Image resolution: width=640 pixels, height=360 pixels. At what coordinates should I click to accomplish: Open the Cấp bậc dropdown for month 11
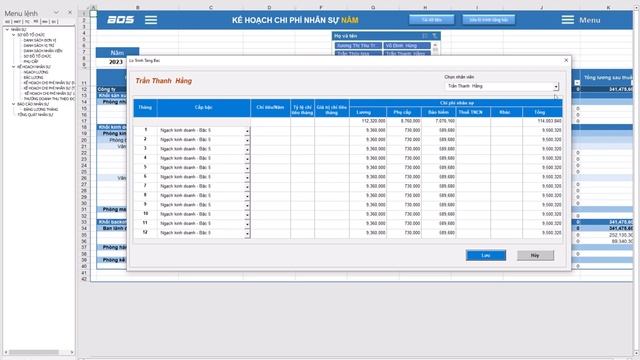click(x=247, y=224)
